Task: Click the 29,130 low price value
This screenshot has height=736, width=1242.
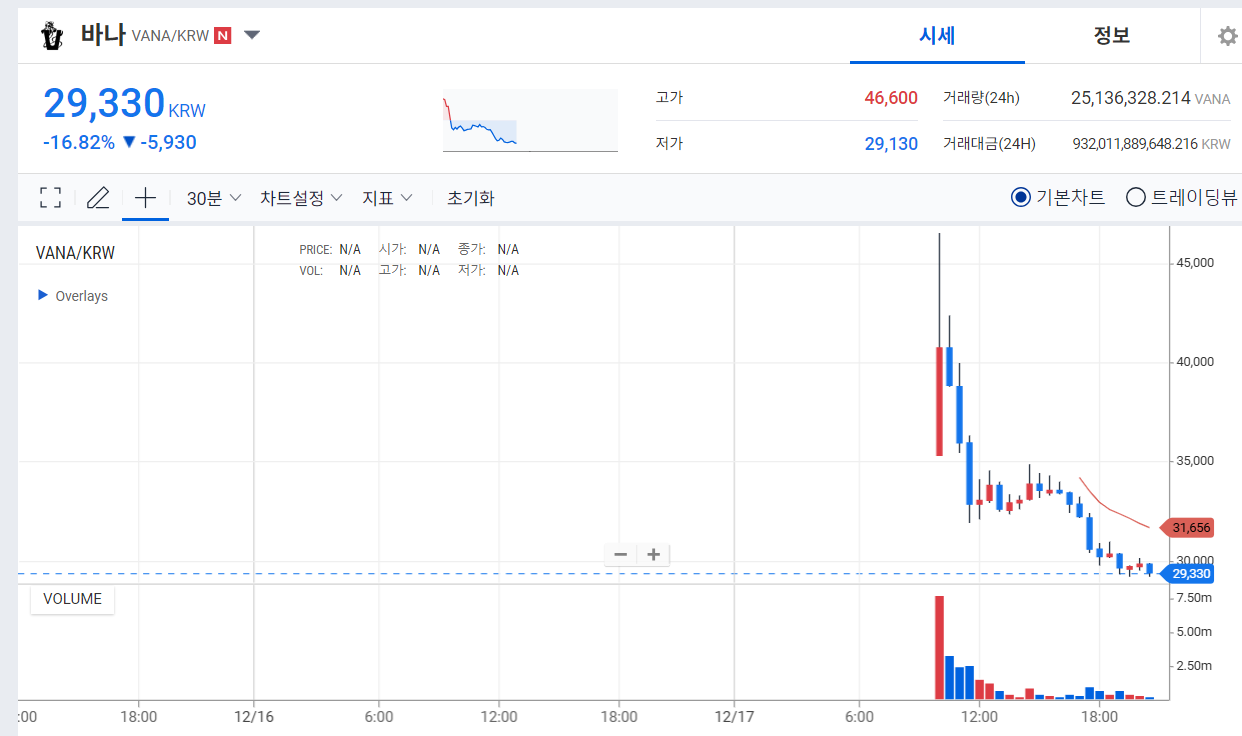Action: 891,144
